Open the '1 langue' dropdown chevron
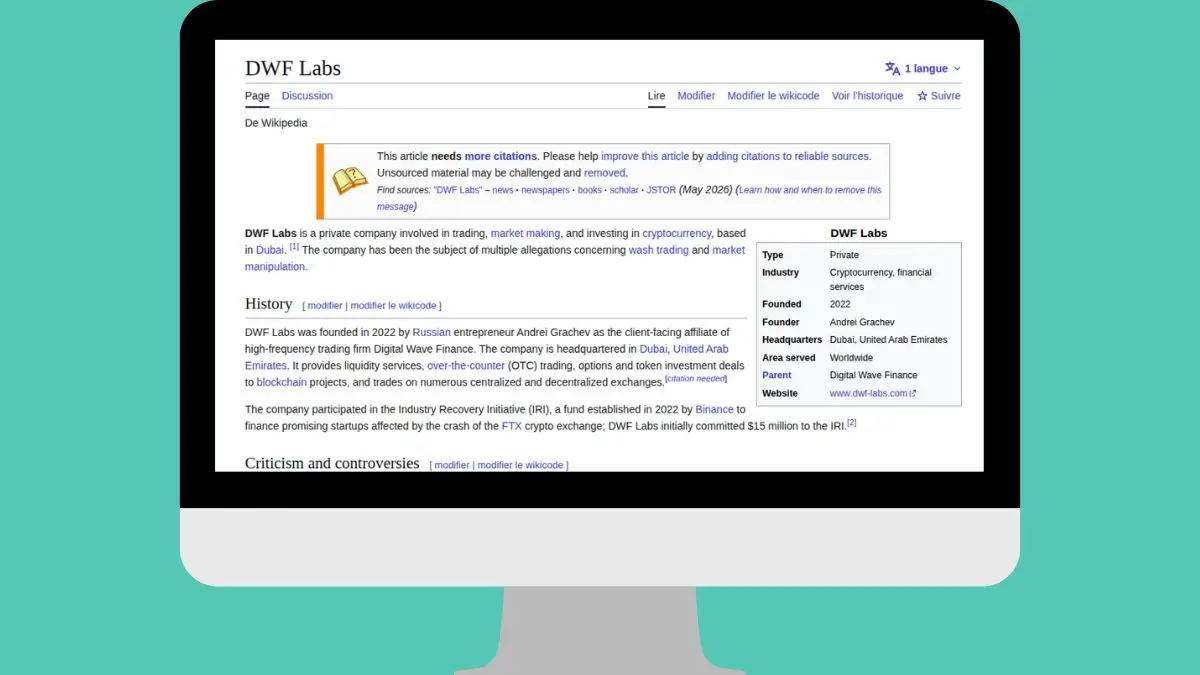Screen dimensions: 1200x675 pyautogui.click(x=957, y=69)
